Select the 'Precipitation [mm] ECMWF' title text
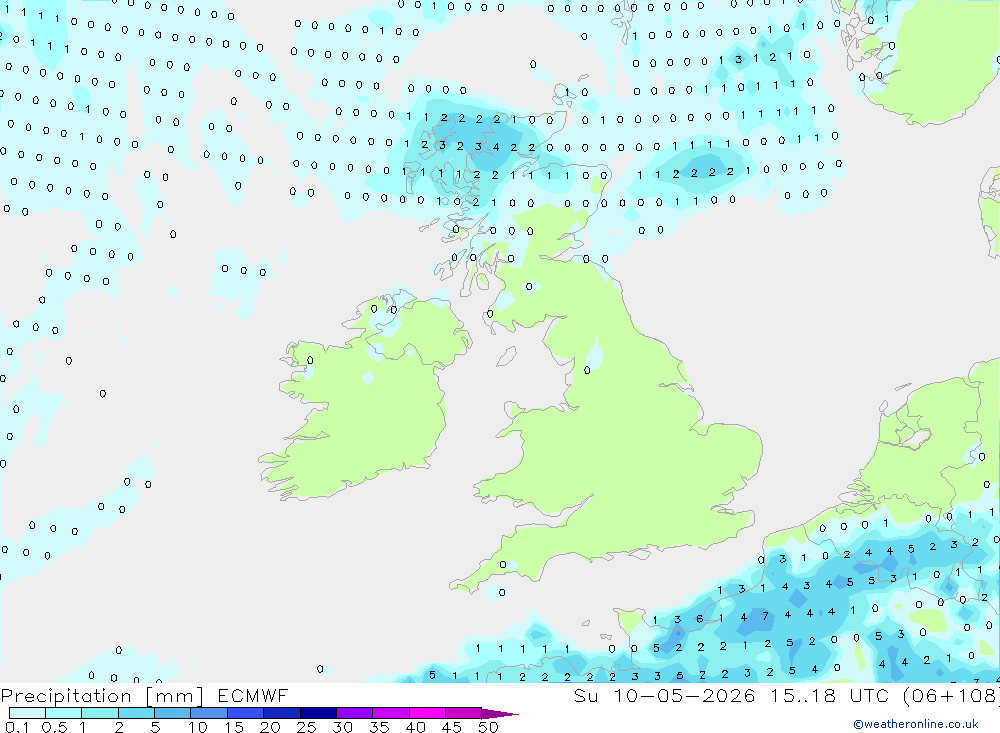This screenshot has height=733, width=1000. (x=144, y=696)
